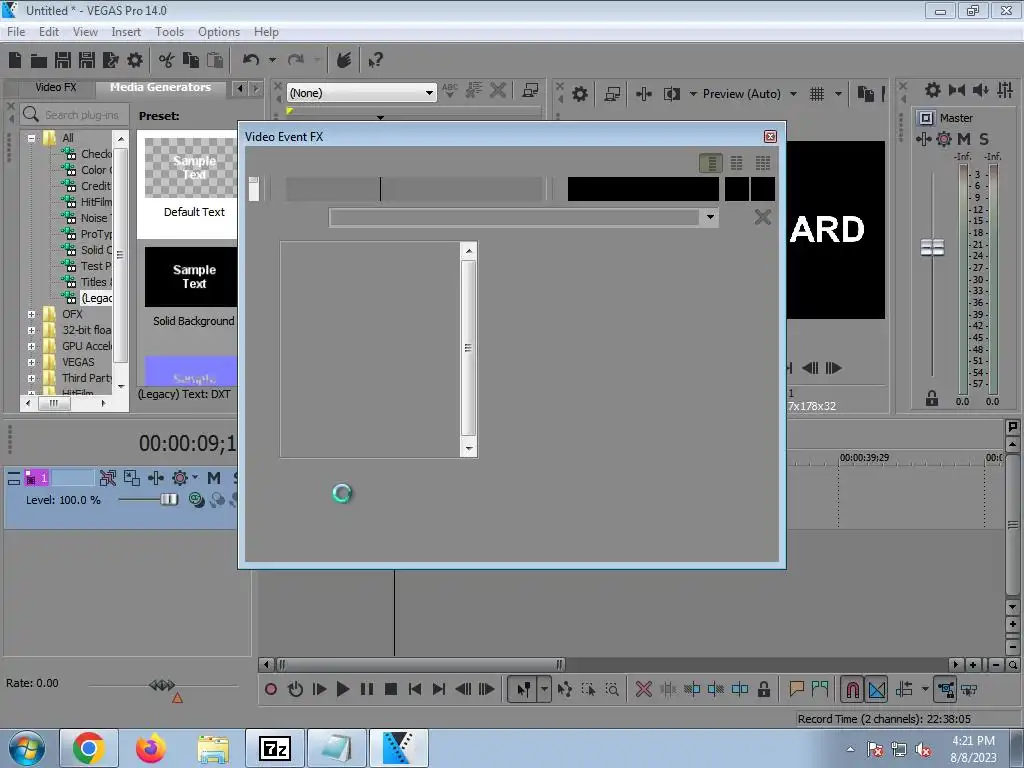1024x768 pixels.
Task: Click the Undo arrow icon
Action: [x=251, y=60]
